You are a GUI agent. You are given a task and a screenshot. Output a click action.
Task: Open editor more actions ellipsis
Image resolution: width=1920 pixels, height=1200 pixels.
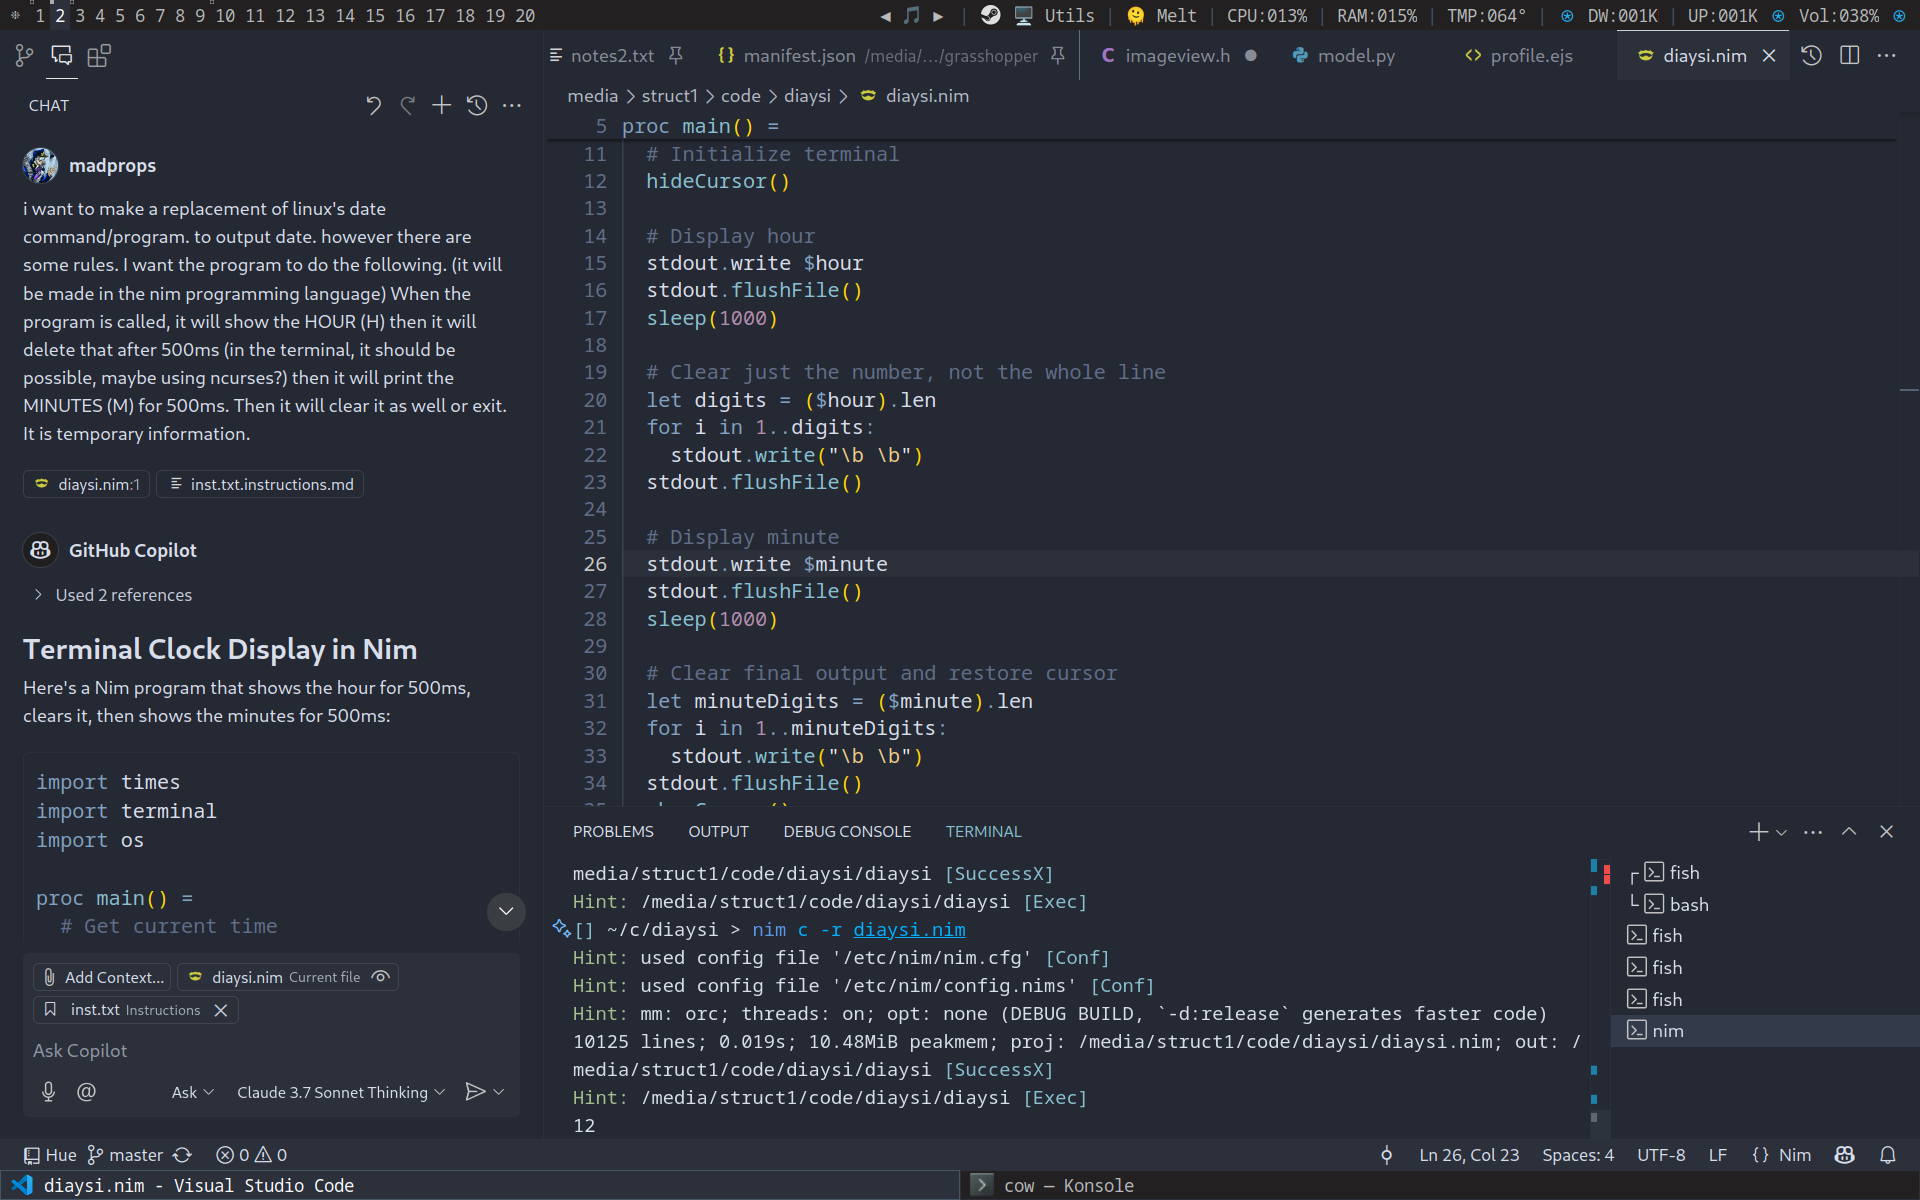point(1887,56)
